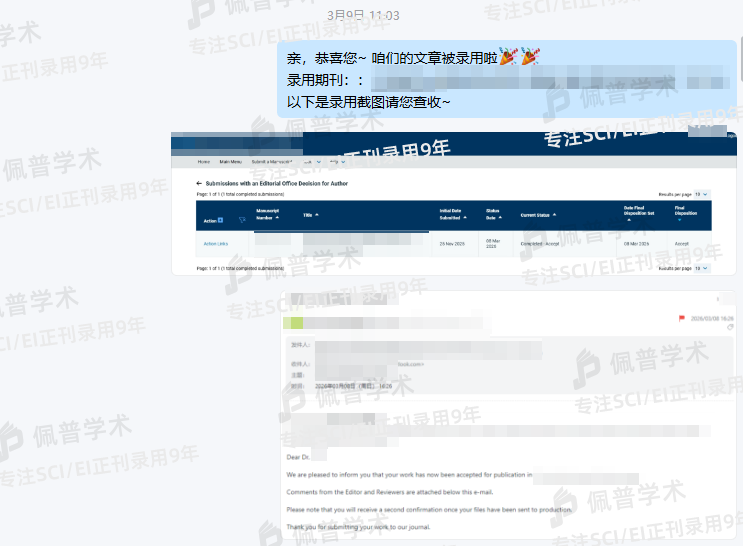Sort by Current Status column arrow
Image resolution: width=743 pixels, height=546 pixels.
click(554, 215)
